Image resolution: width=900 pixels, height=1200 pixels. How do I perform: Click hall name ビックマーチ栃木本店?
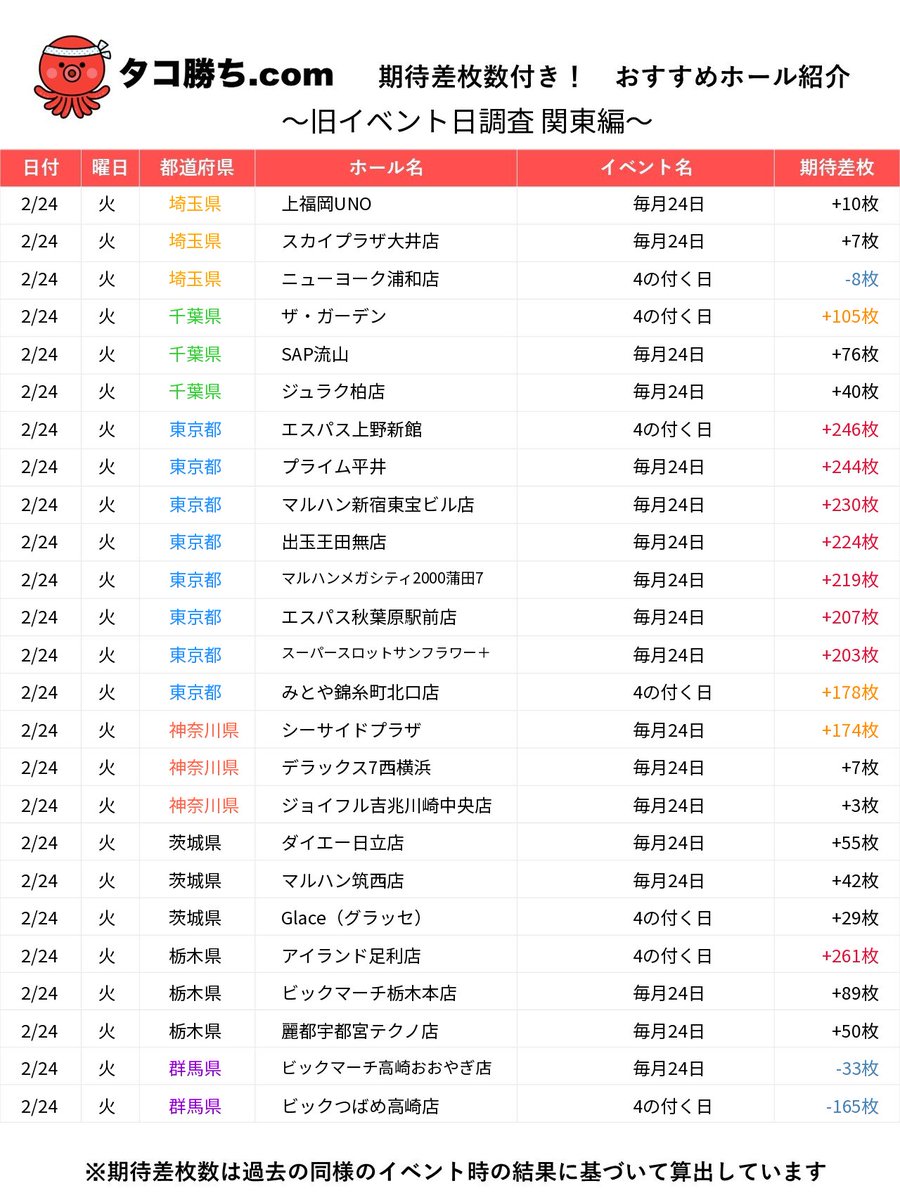[x=369, y=993]
